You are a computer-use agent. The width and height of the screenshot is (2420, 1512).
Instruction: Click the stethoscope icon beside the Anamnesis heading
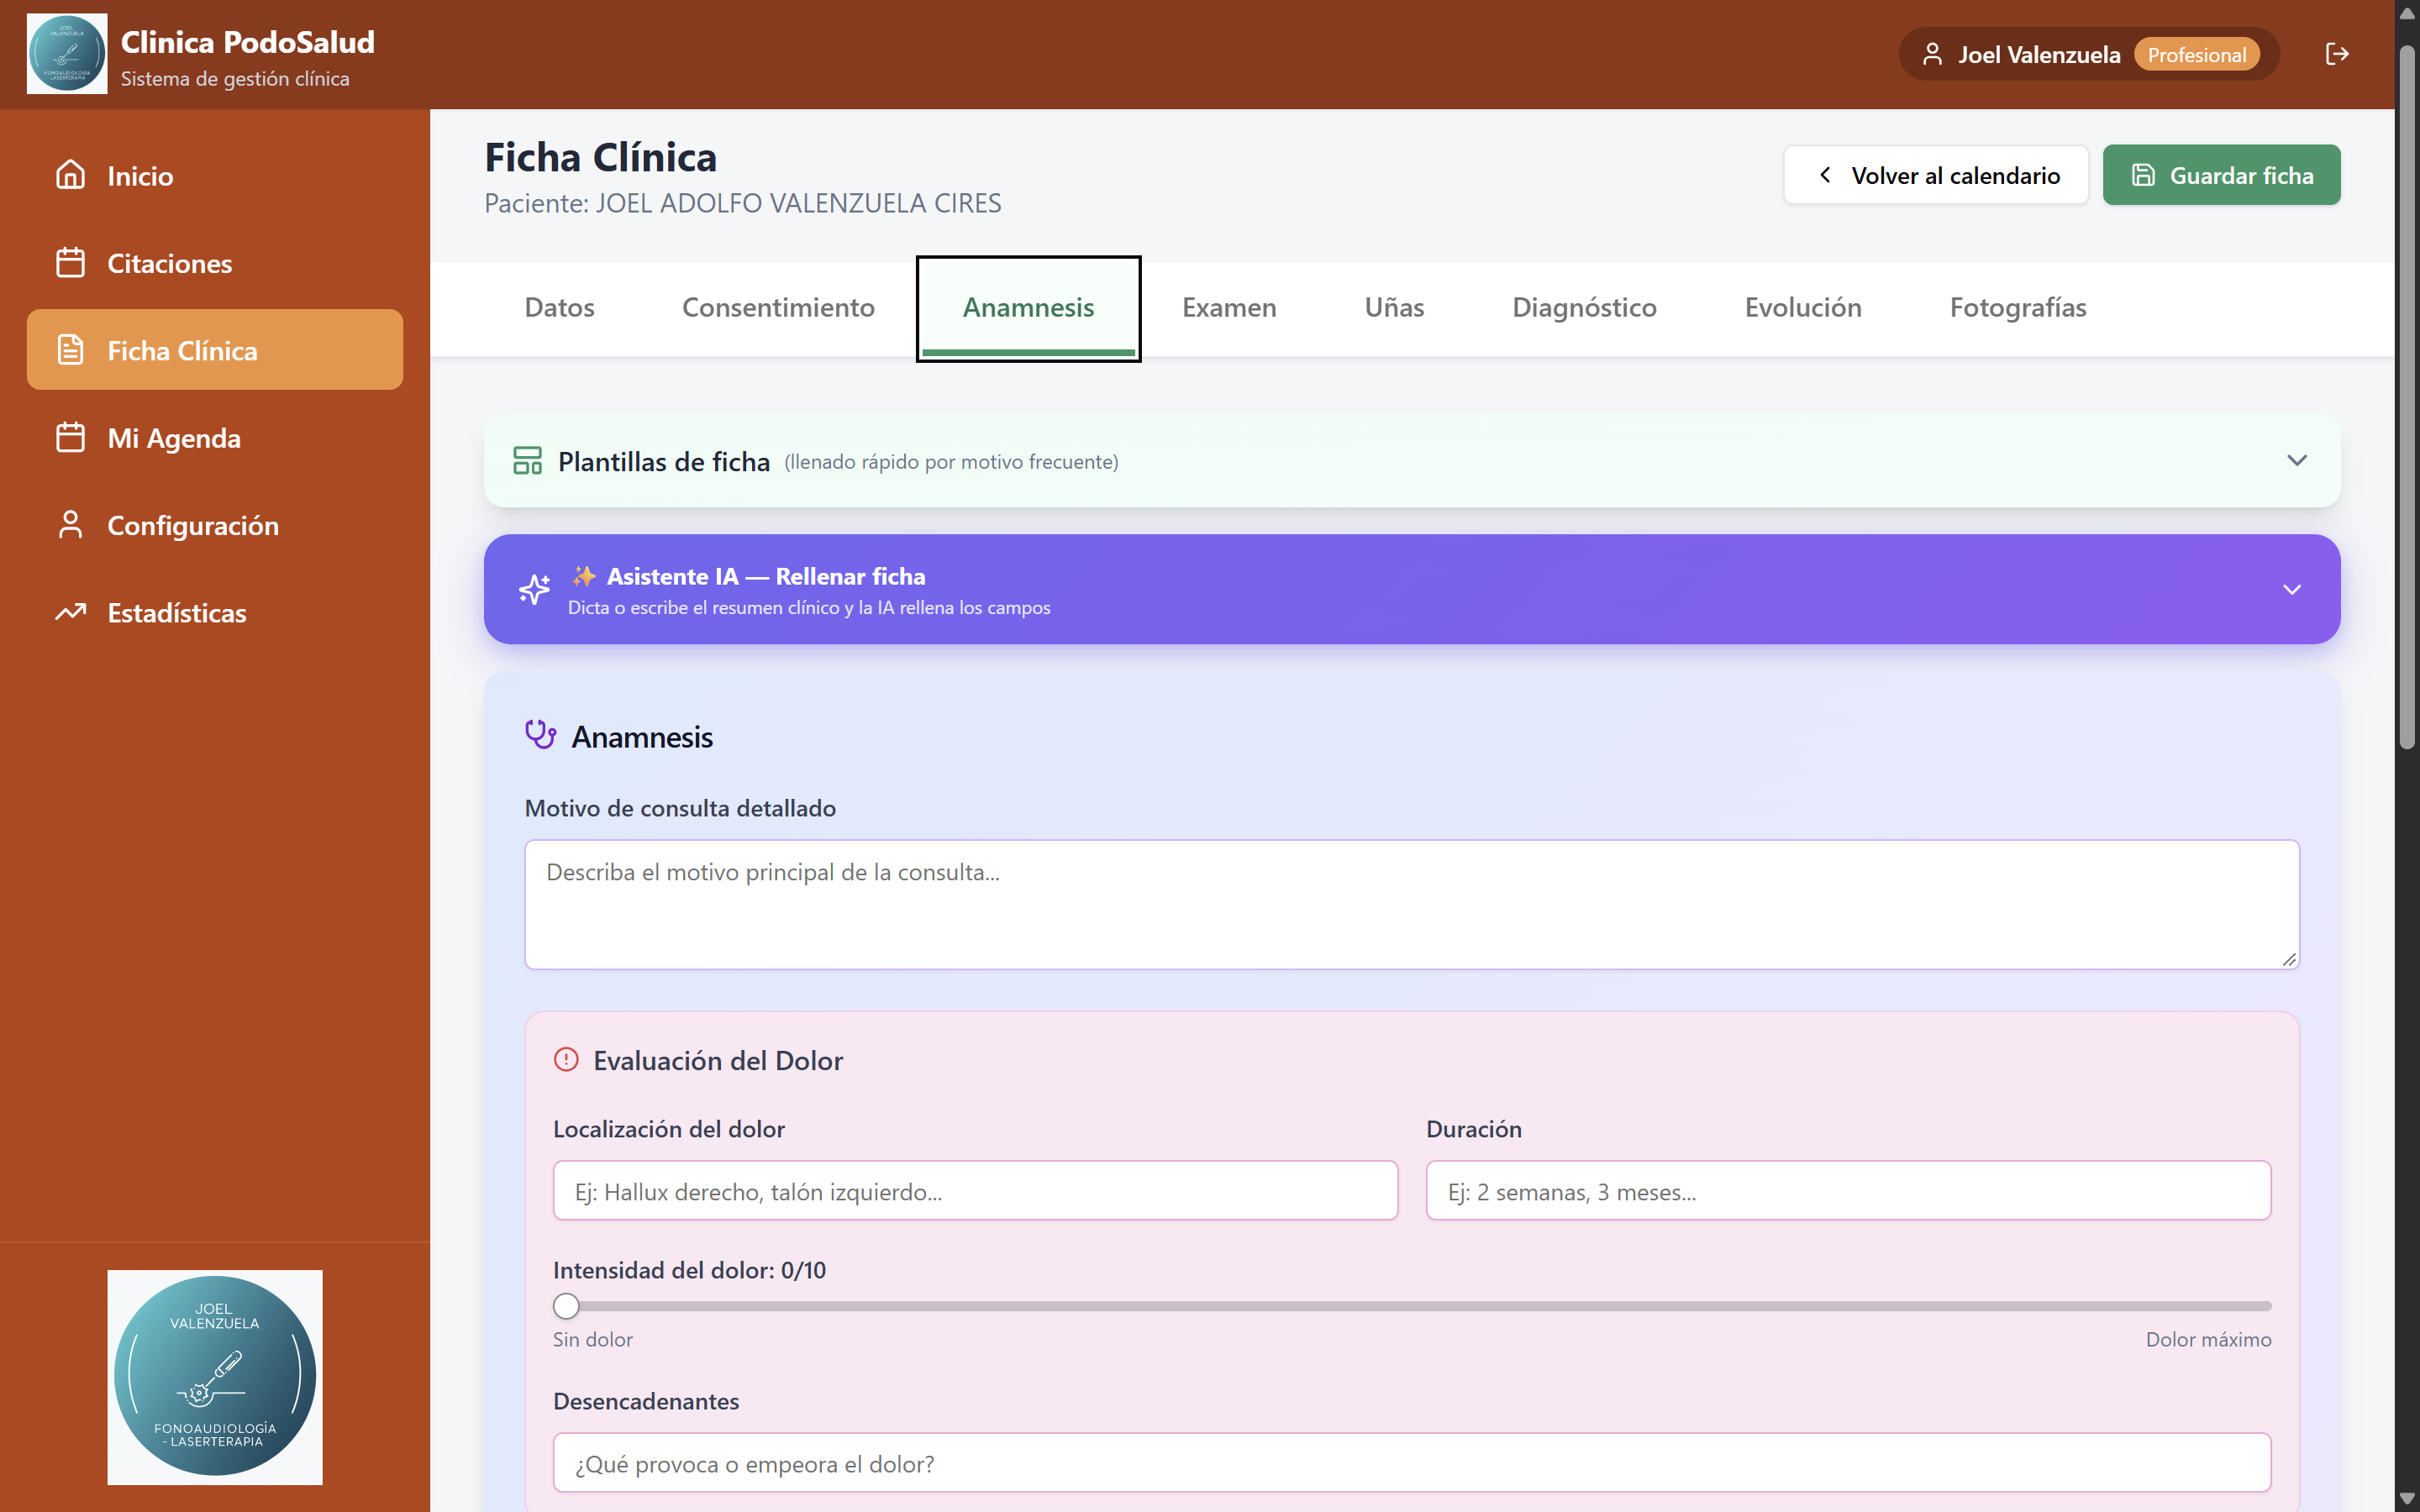click(540, 735)
